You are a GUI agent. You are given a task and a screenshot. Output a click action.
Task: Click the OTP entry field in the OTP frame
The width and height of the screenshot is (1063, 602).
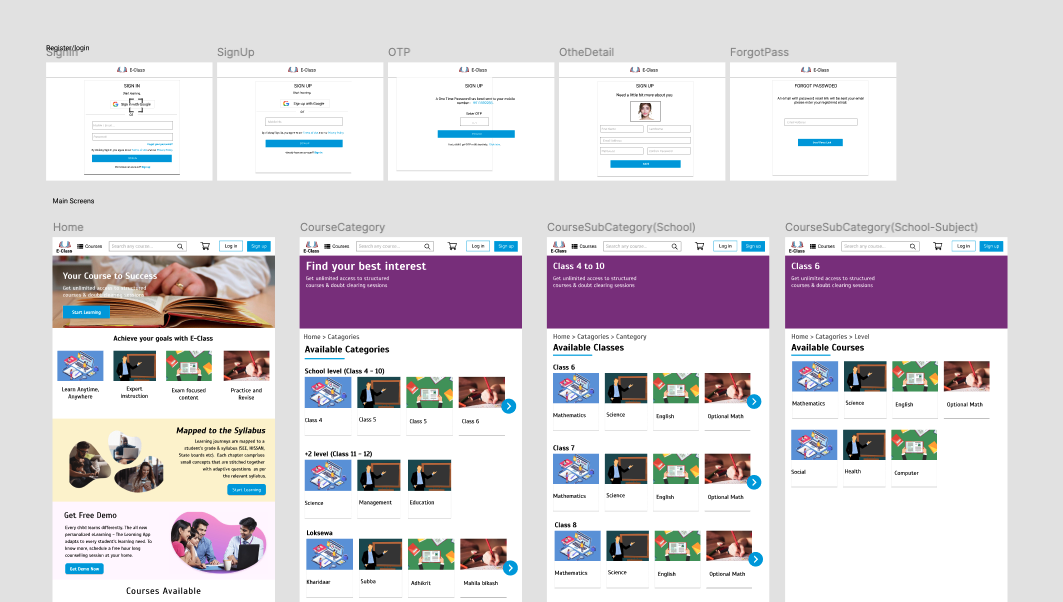point(475,122)
